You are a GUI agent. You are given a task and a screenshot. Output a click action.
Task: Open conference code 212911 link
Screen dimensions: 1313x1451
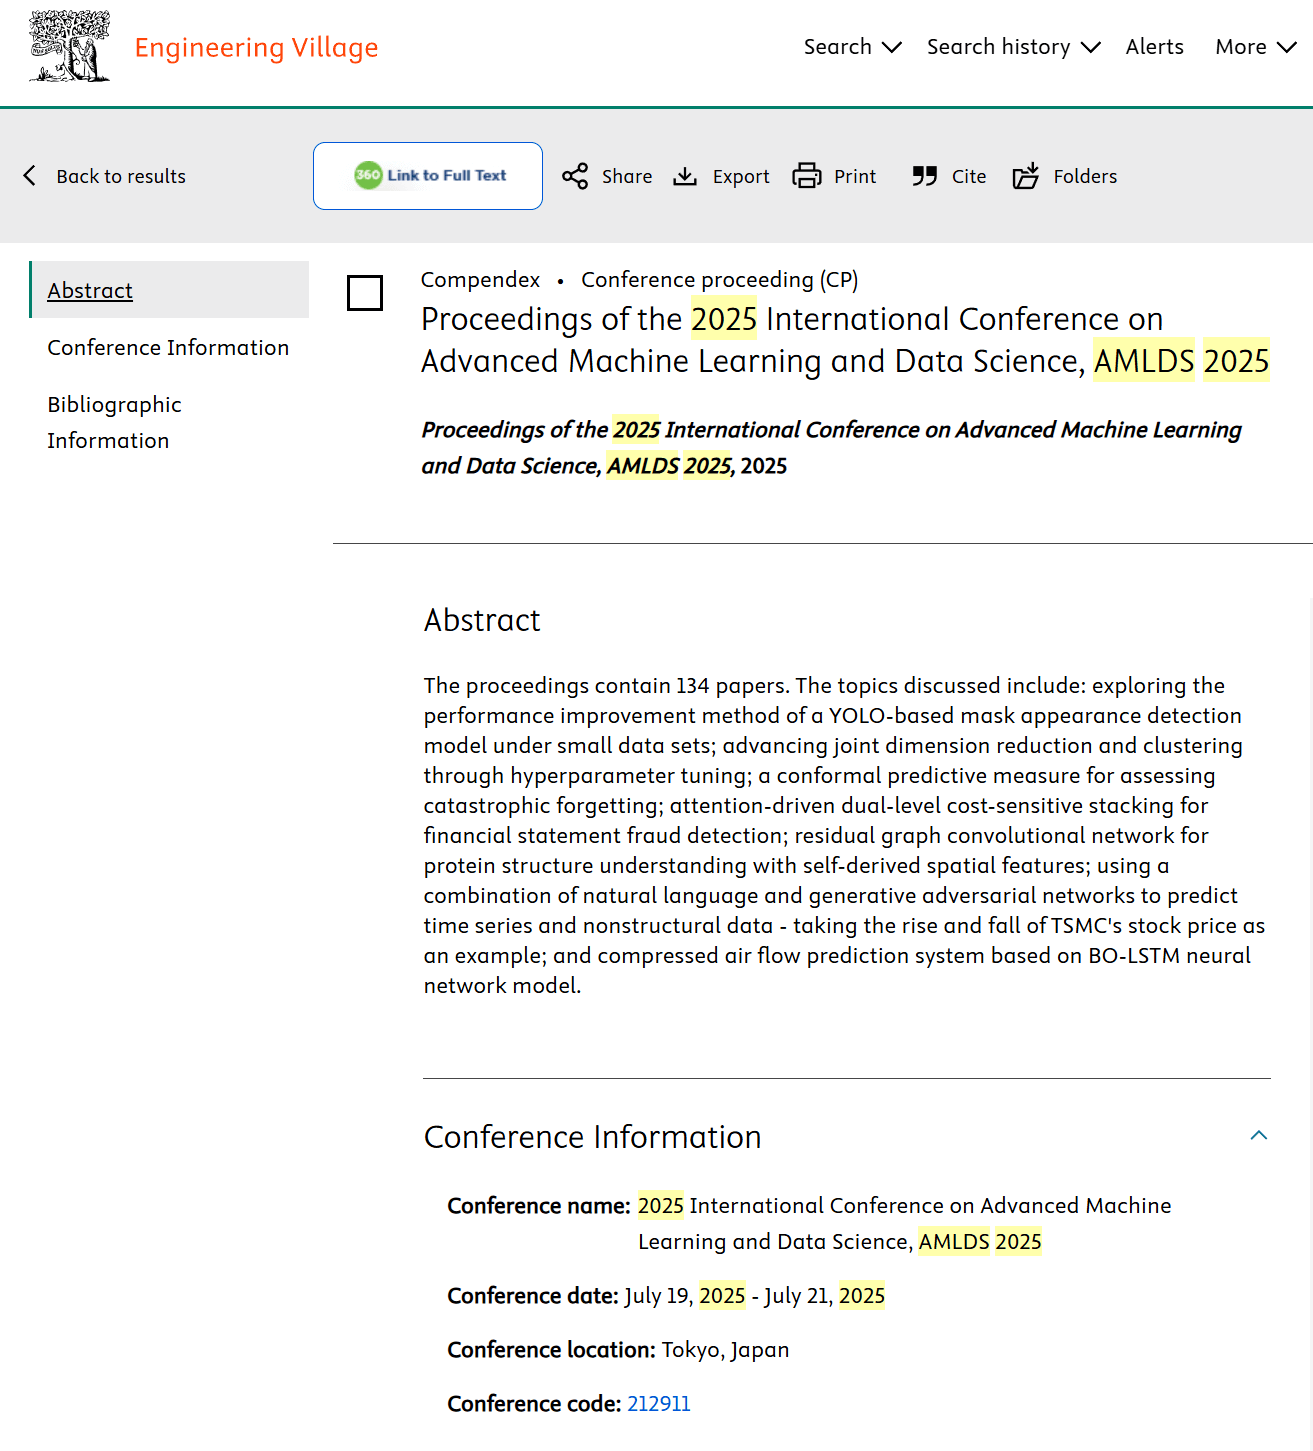pos(659,1404)
